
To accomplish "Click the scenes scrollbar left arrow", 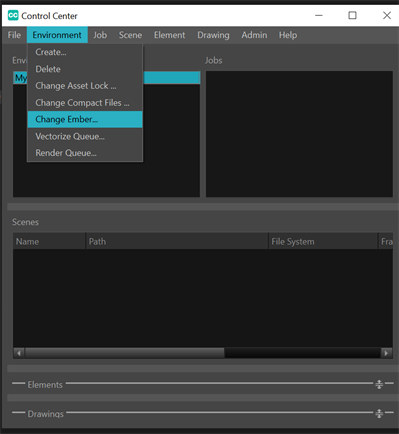I will coord(19,353).
